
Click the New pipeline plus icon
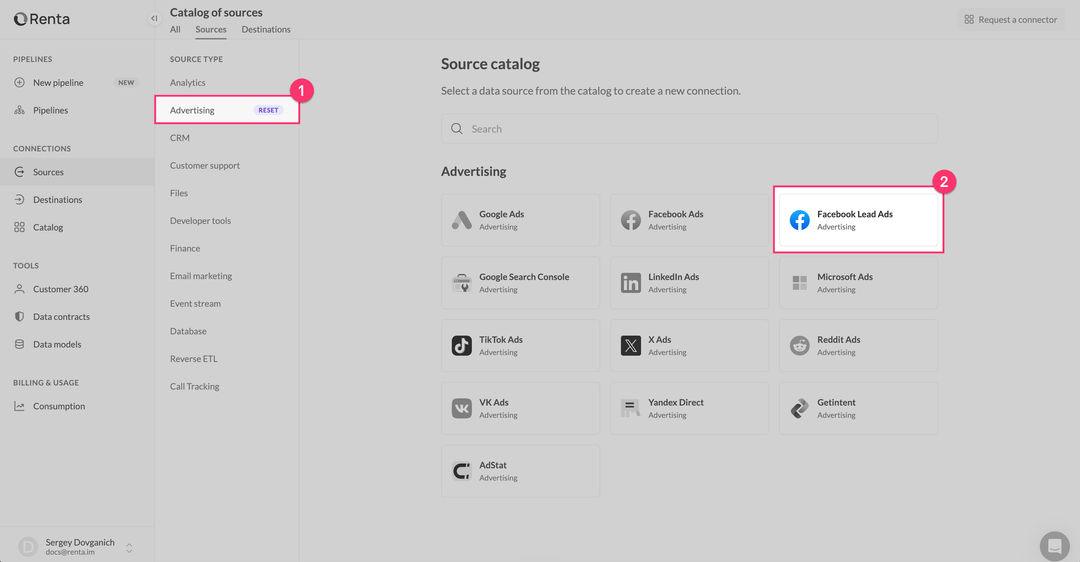click(x=19, y=83)
